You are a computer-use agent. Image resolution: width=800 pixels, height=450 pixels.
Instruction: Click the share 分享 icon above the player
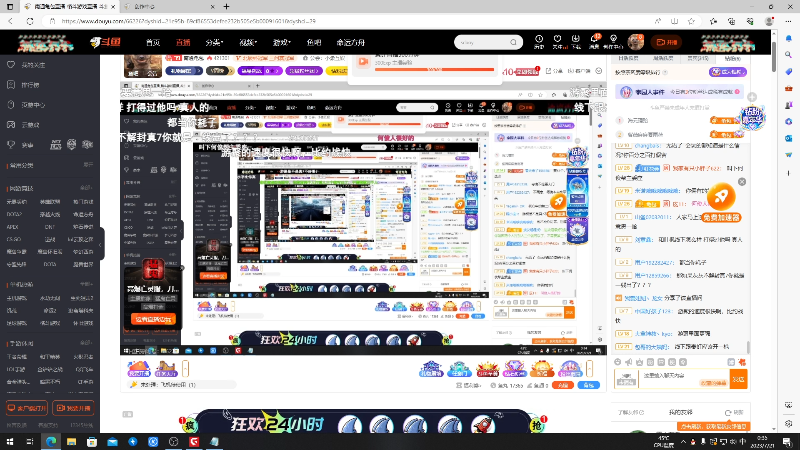point(554,71)
